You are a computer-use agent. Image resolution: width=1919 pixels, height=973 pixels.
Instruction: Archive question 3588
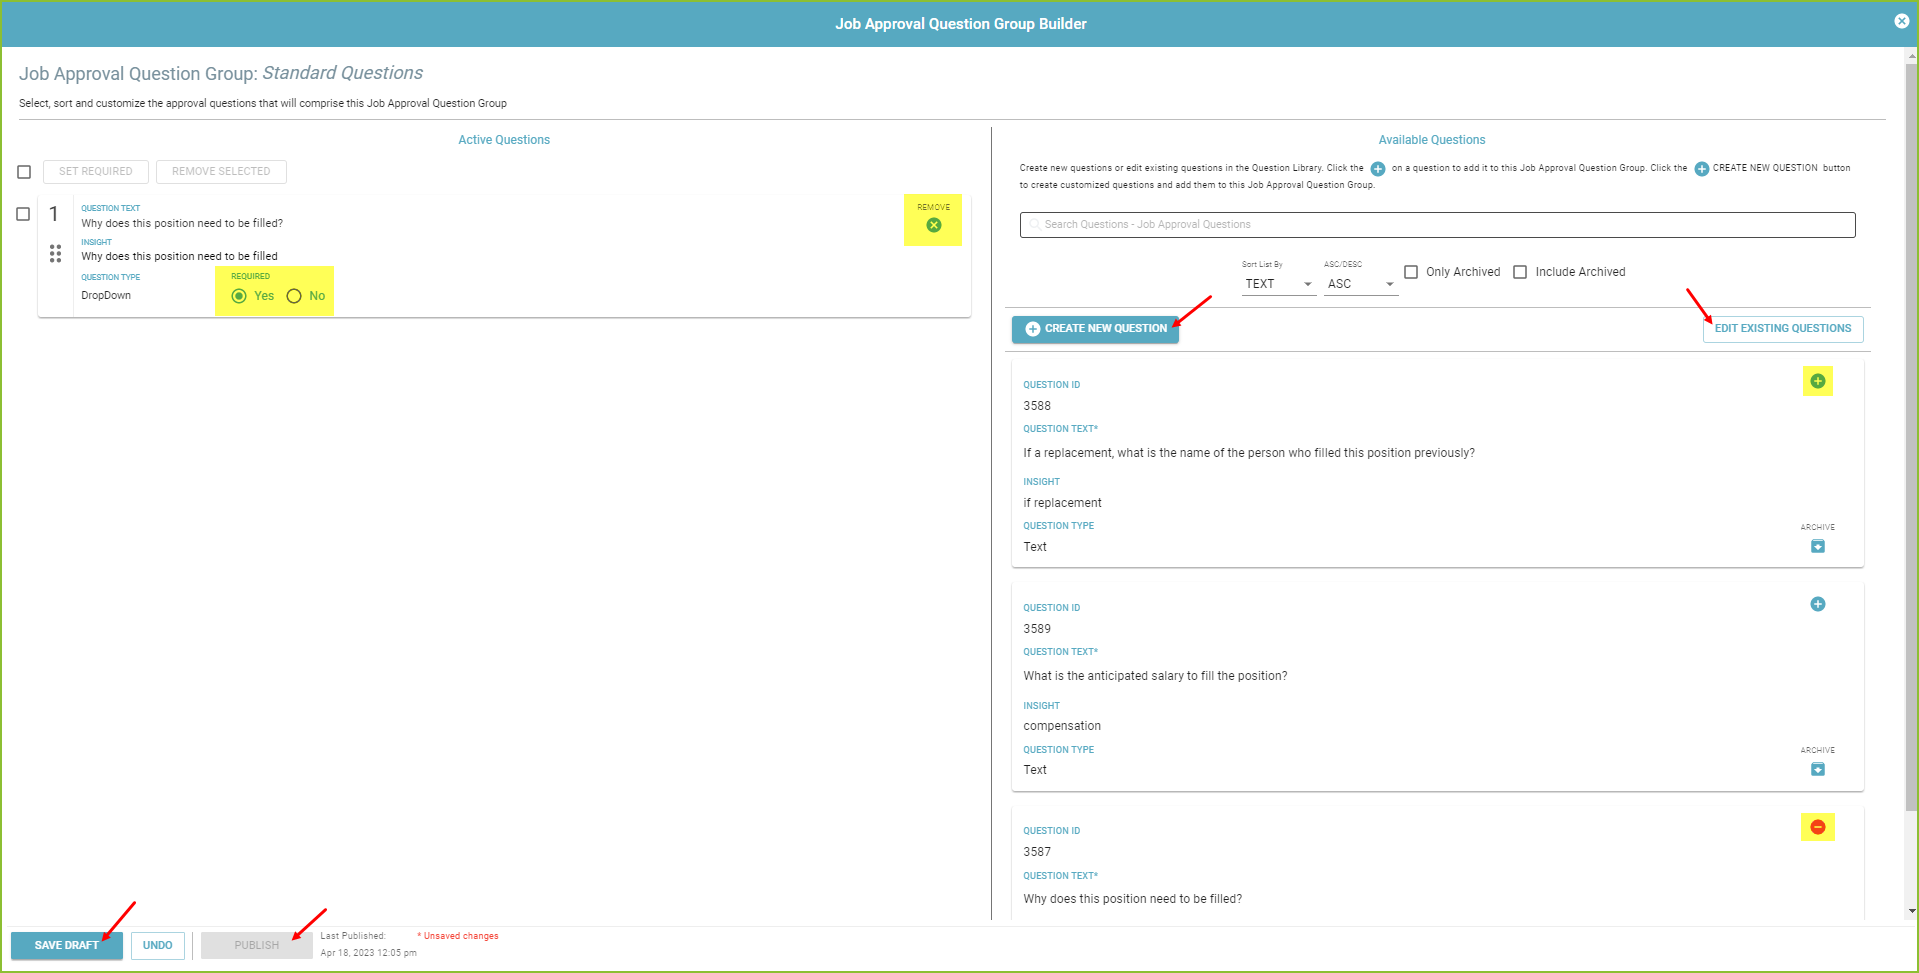pos(1817,546)
